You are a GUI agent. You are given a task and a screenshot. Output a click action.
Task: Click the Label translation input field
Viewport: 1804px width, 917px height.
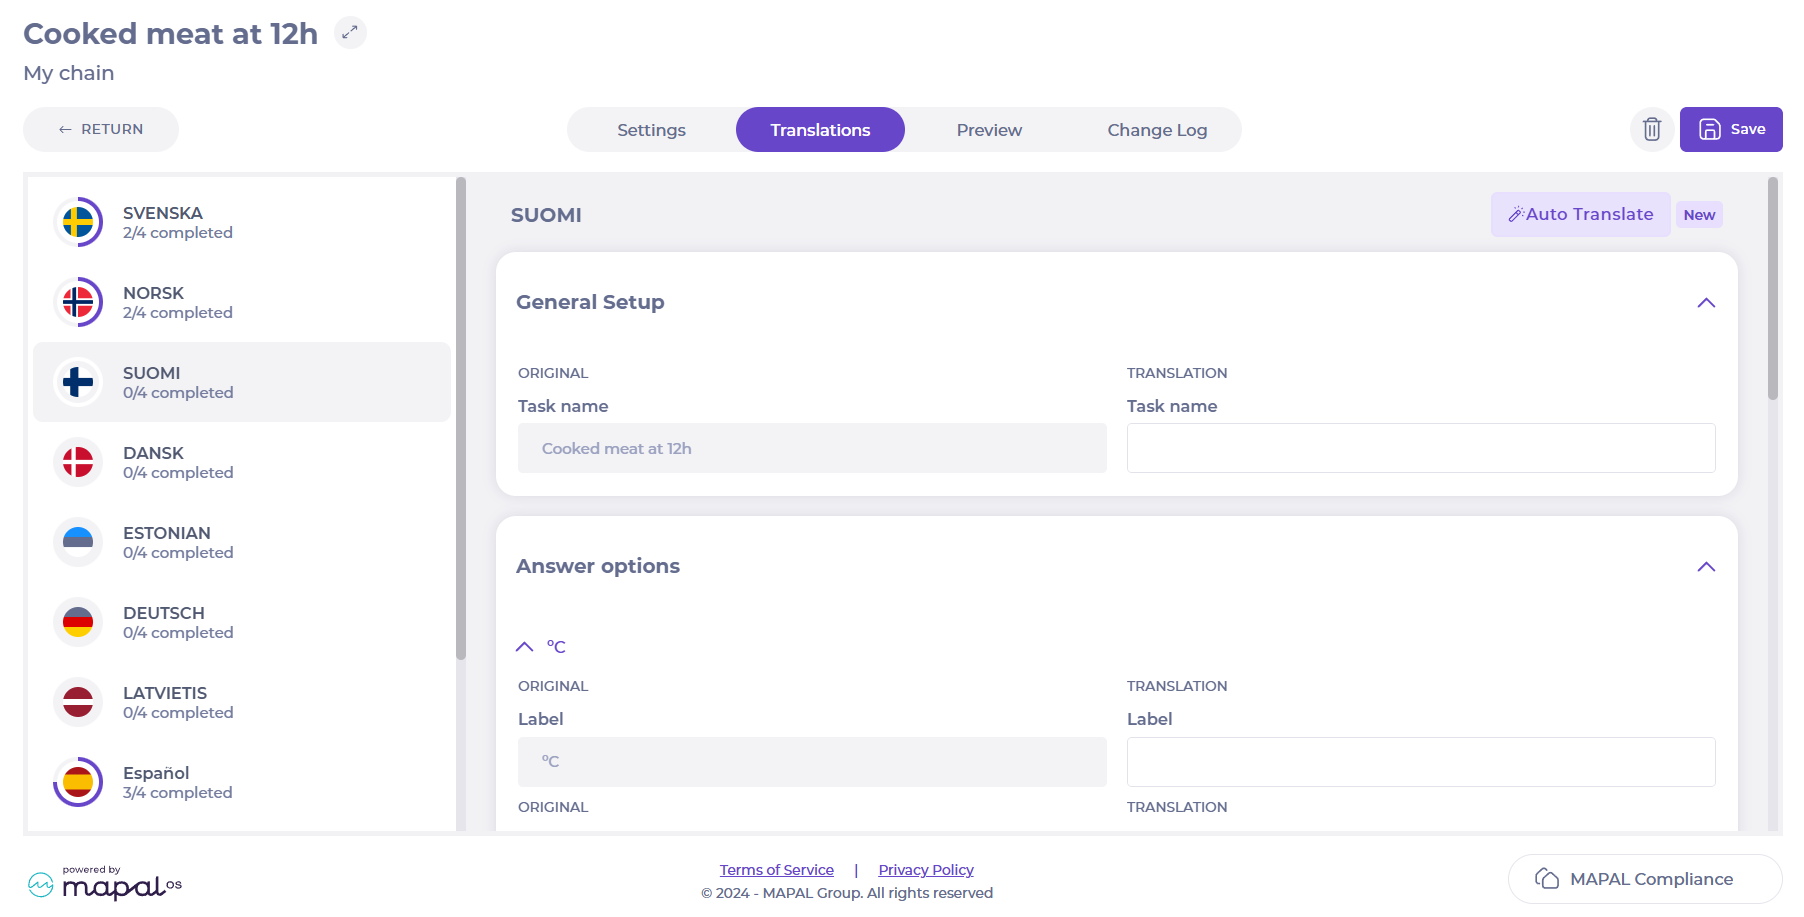point(1421,762)
